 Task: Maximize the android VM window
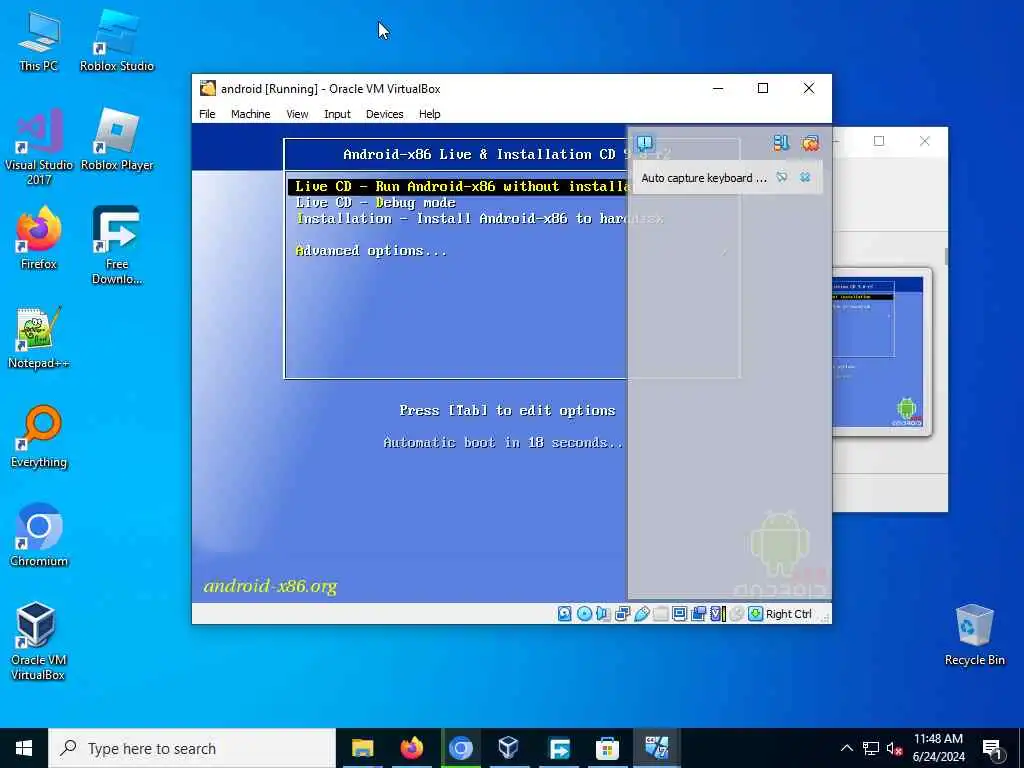[763, 88]
